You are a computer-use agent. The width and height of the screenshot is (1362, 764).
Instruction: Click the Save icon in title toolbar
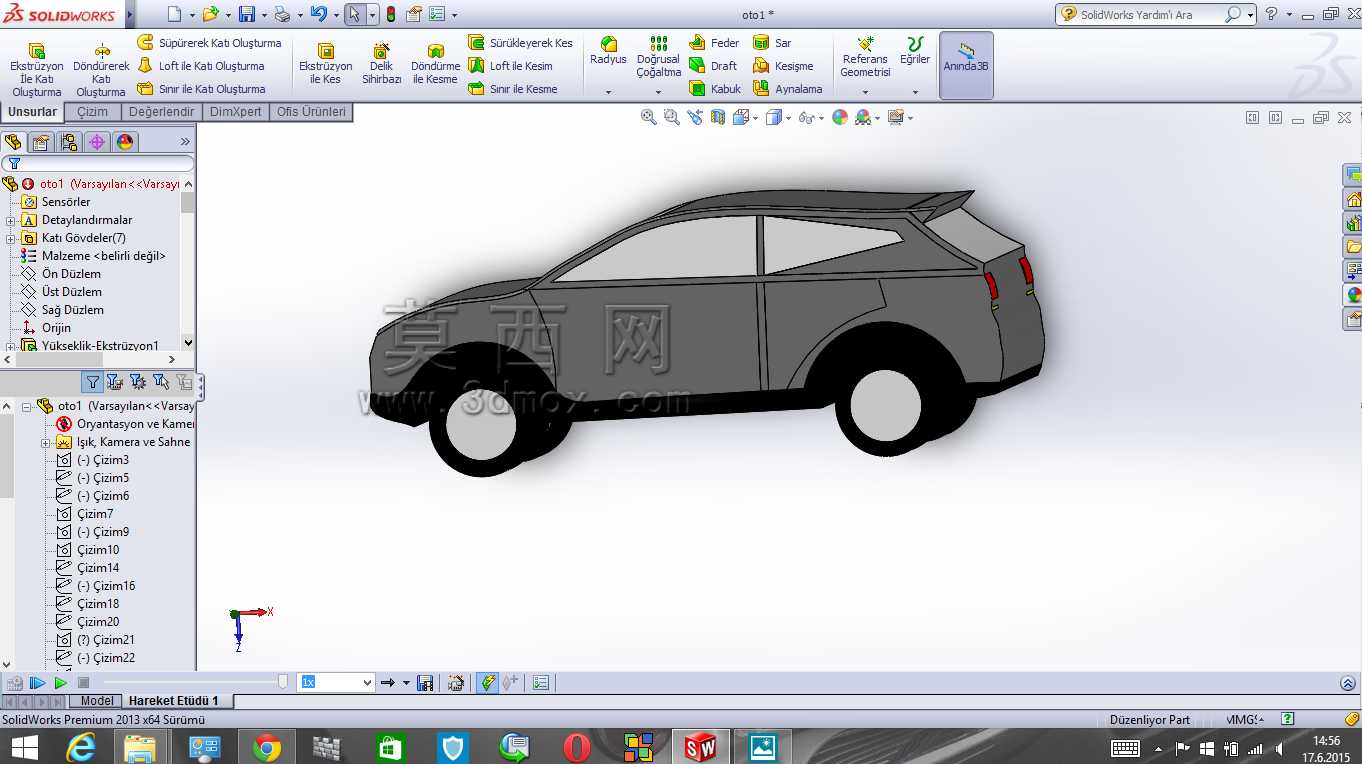pos(248,14)
